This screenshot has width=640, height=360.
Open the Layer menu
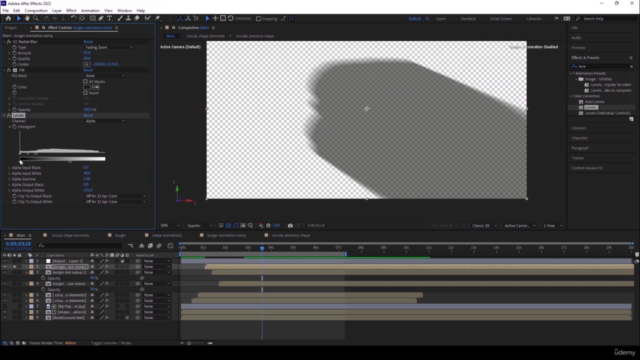pyautogui.click(x=57, y=11)
